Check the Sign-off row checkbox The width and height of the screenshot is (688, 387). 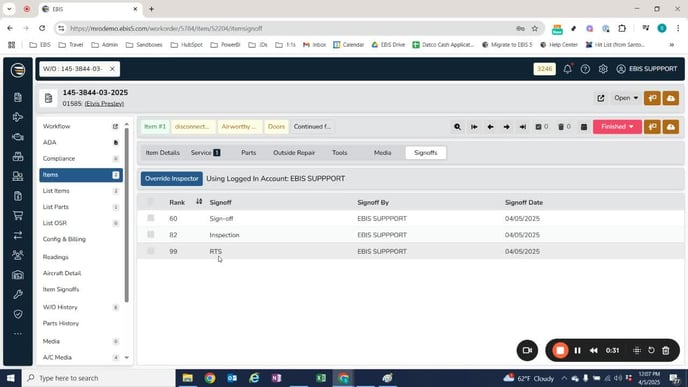coord(150,218)
